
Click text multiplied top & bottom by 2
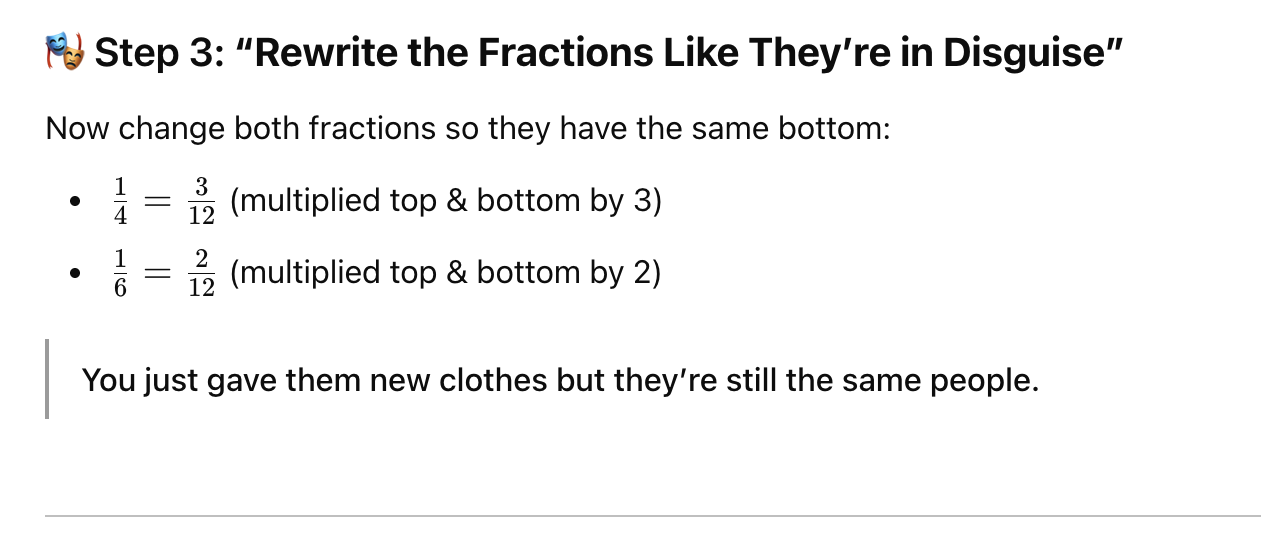coord(446,273)
